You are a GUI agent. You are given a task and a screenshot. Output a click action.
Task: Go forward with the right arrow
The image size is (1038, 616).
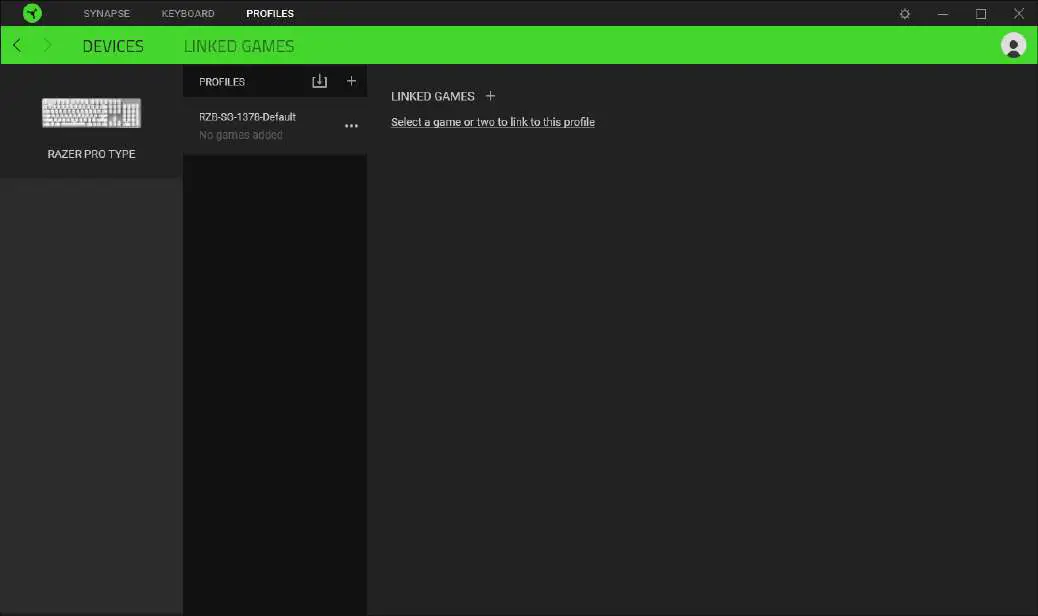tap(47, 45)
